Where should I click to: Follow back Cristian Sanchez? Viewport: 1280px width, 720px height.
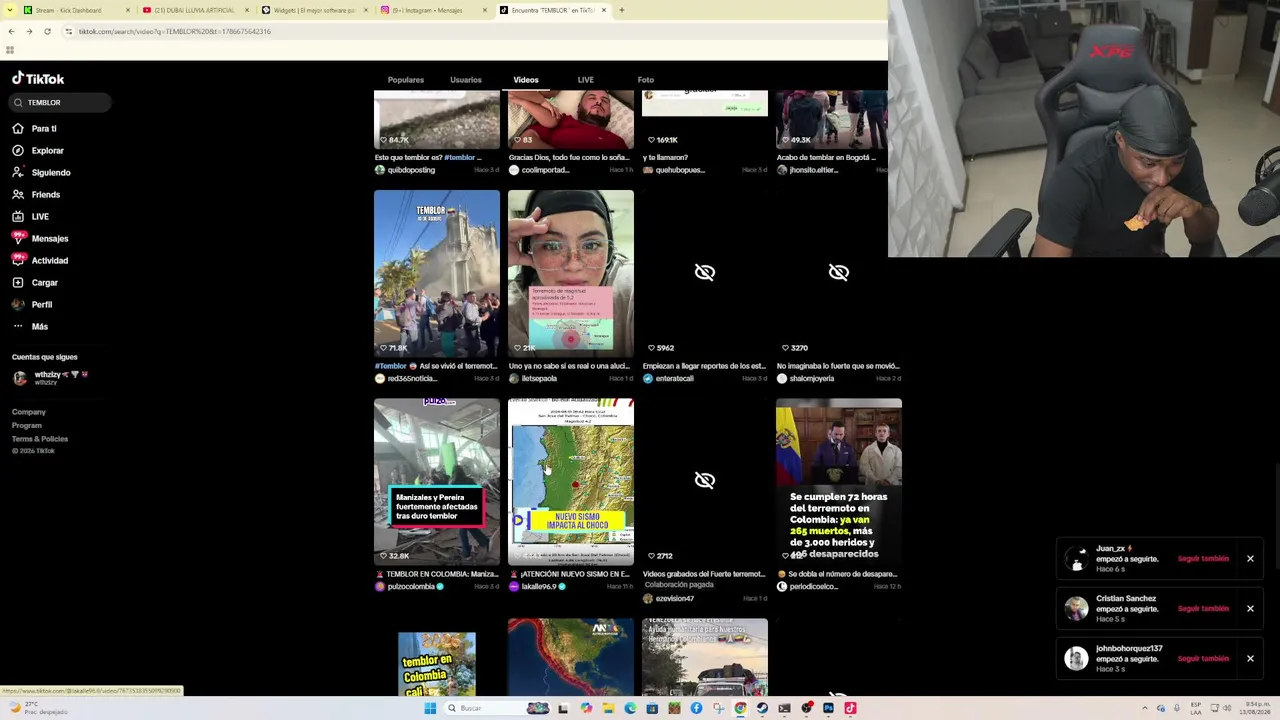coord(1203,609)
